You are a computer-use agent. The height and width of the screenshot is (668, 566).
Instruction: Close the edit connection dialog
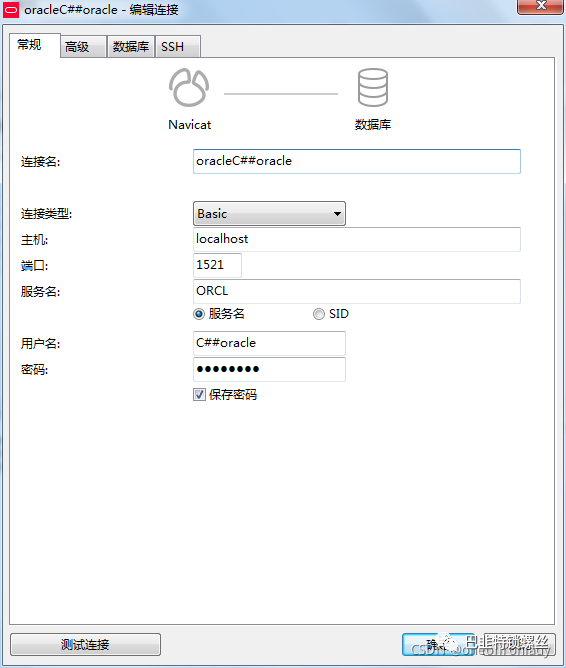pyautogui.click(x=540, y=6)
